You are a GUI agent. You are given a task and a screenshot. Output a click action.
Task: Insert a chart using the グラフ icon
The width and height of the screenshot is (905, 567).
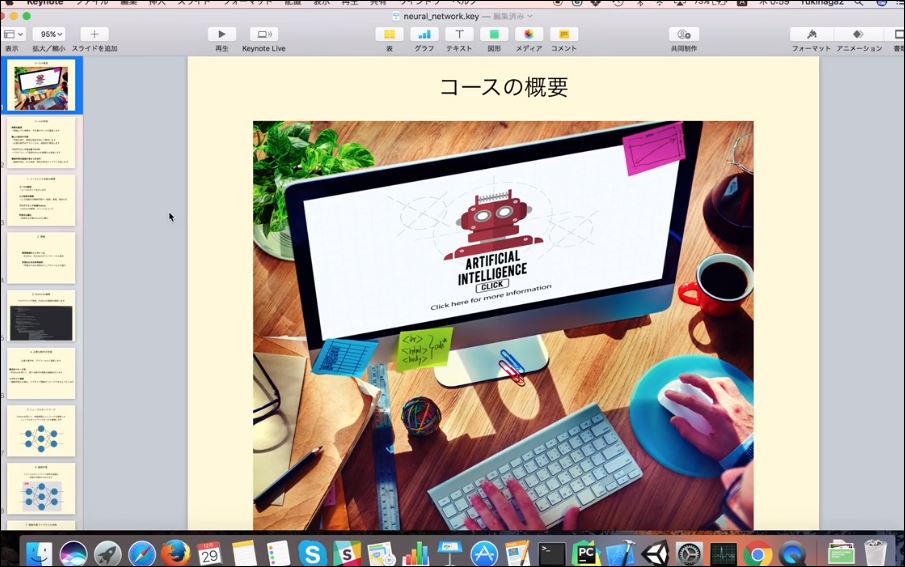click(424, 35)
